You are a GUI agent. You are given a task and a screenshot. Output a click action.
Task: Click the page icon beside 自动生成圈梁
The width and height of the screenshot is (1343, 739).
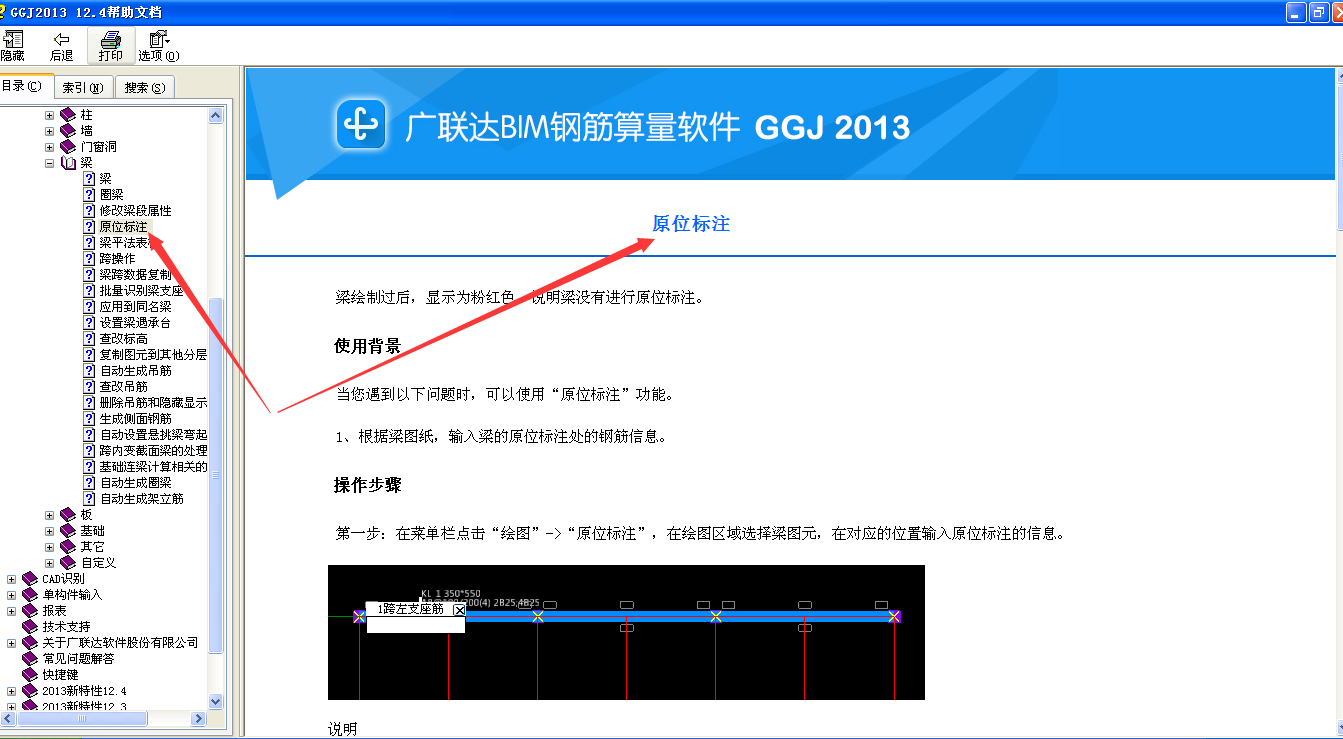pyautogui.click(x=90, y=483)
